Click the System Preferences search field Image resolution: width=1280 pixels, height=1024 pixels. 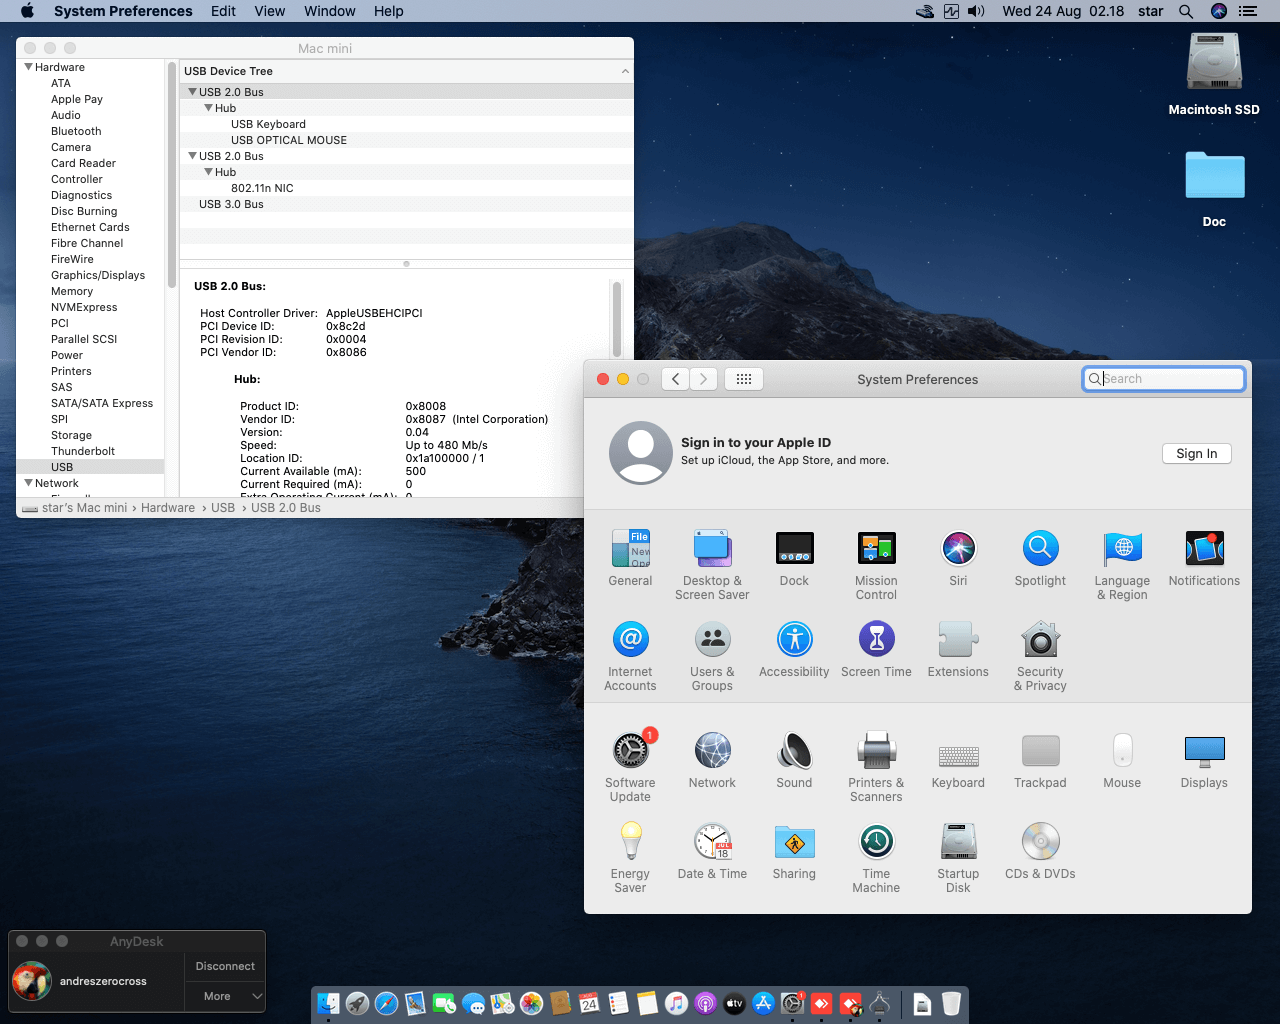tap(1170, 379)
